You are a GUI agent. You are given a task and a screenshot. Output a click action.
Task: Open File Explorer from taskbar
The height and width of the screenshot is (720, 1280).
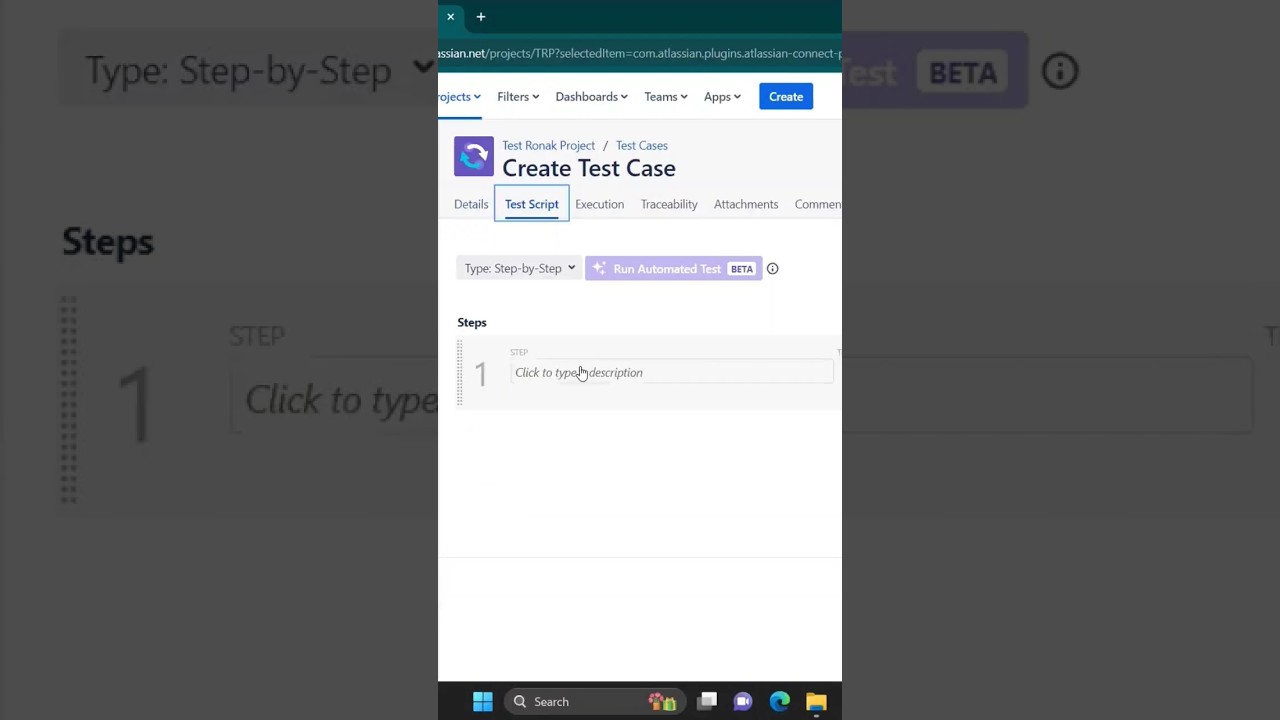pos(816,702)
